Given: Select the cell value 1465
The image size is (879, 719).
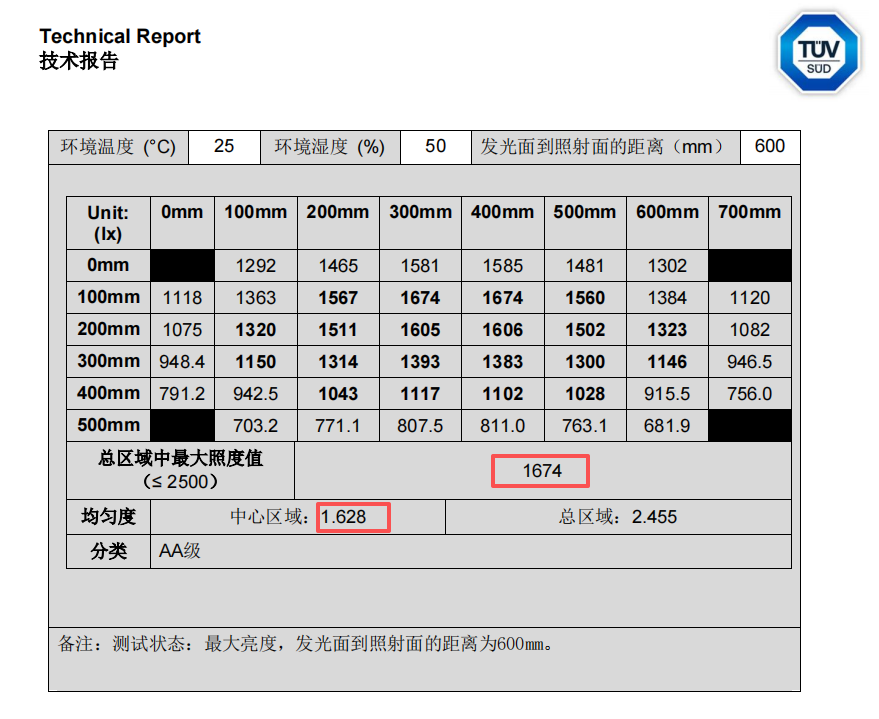Looking at the screenshot, I should [338, 266].
